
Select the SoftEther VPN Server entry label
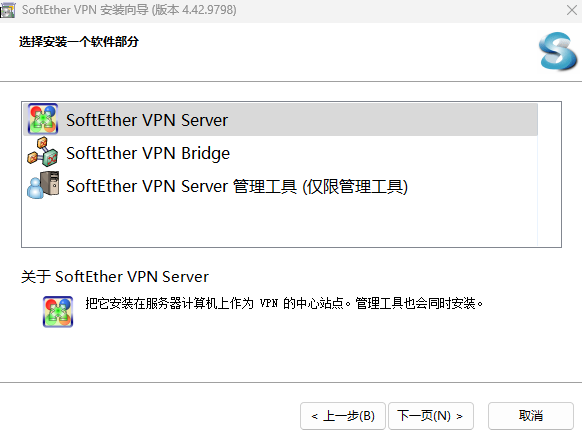[147, 120]
